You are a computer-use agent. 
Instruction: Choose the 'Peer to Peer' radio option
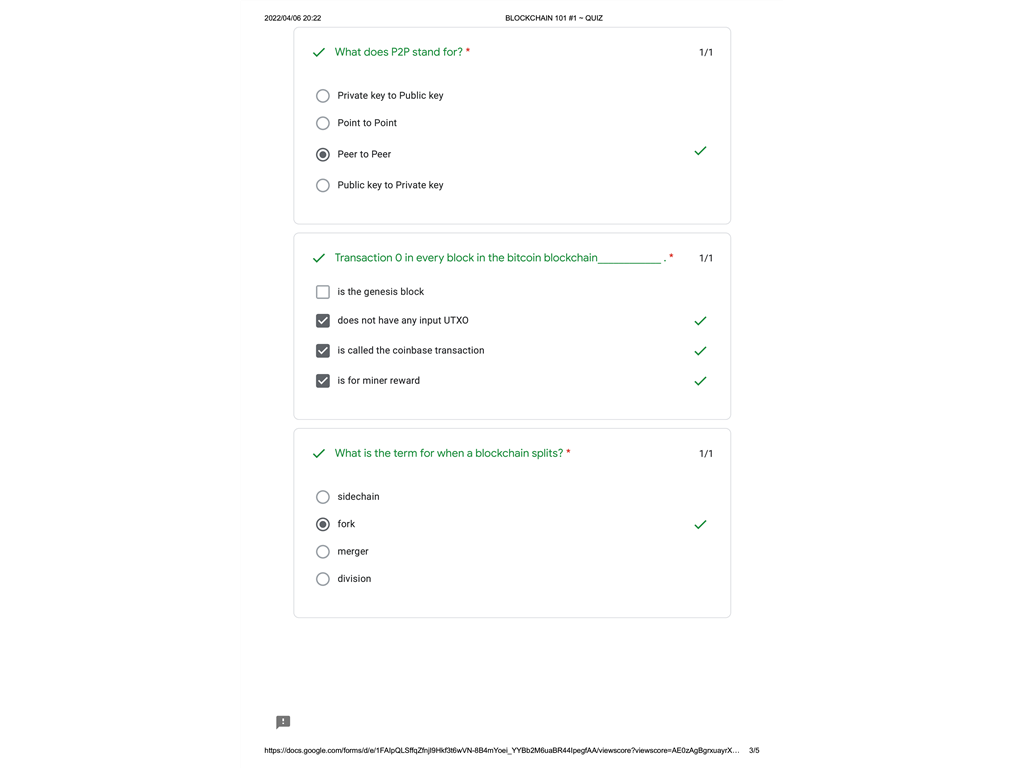(x=322, y=155)
